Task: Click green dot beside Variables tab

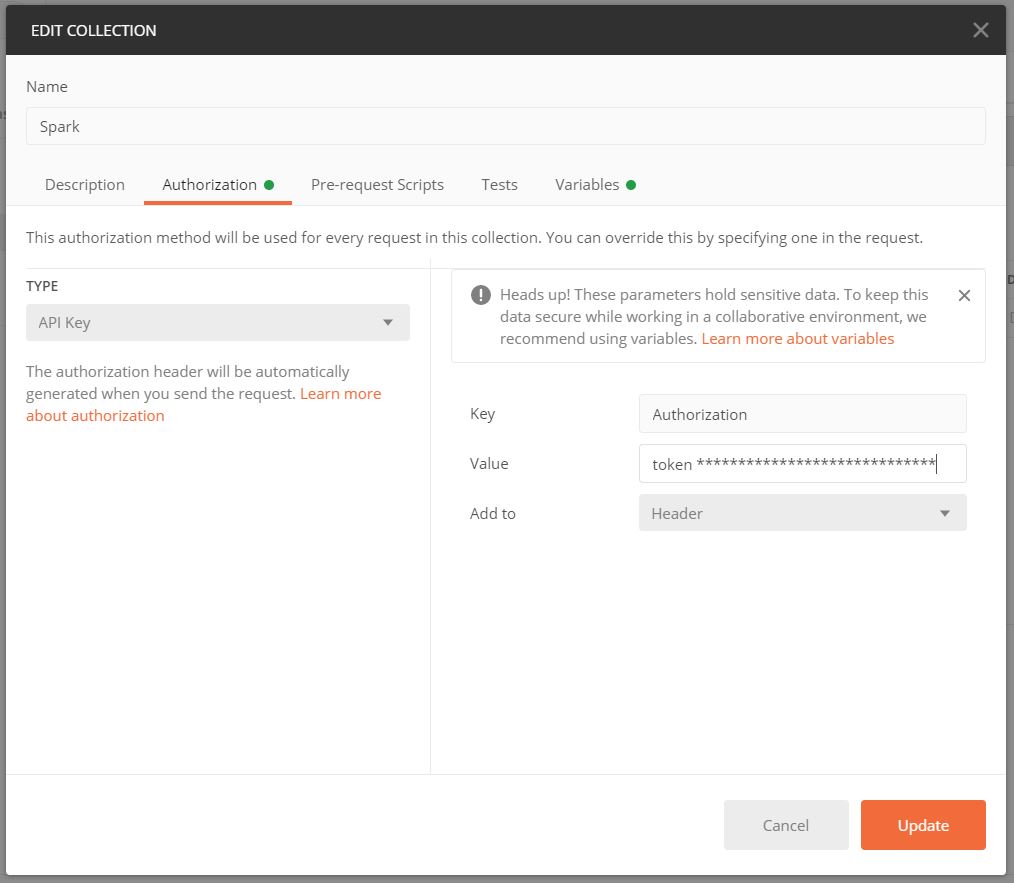Action: 631,185
